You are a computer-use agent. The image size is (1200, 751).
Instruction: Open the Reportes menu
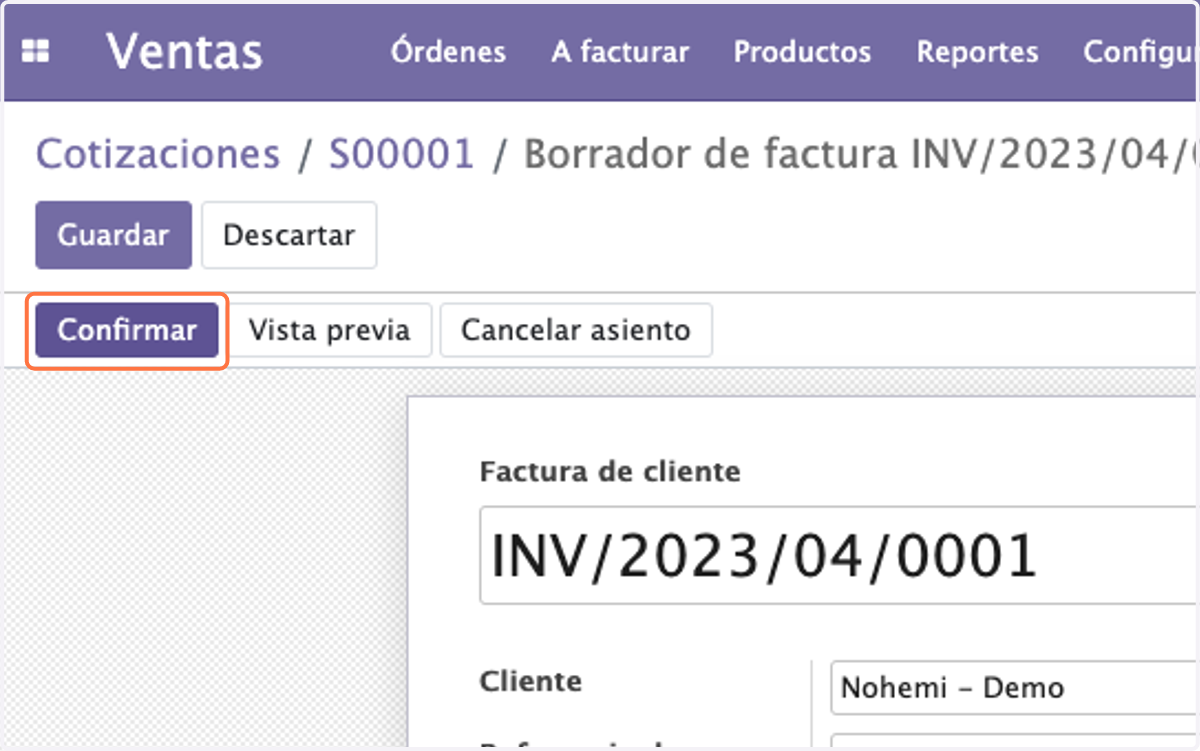click(977, 52)
